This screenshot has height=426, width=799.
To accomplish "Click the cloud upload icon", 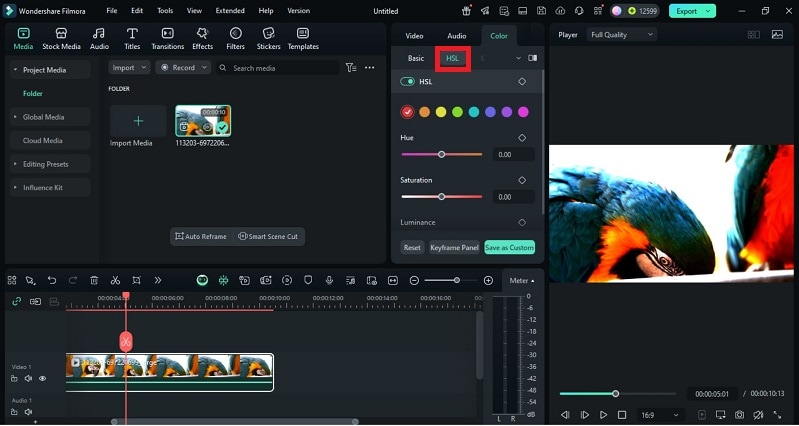I will 560,11.
